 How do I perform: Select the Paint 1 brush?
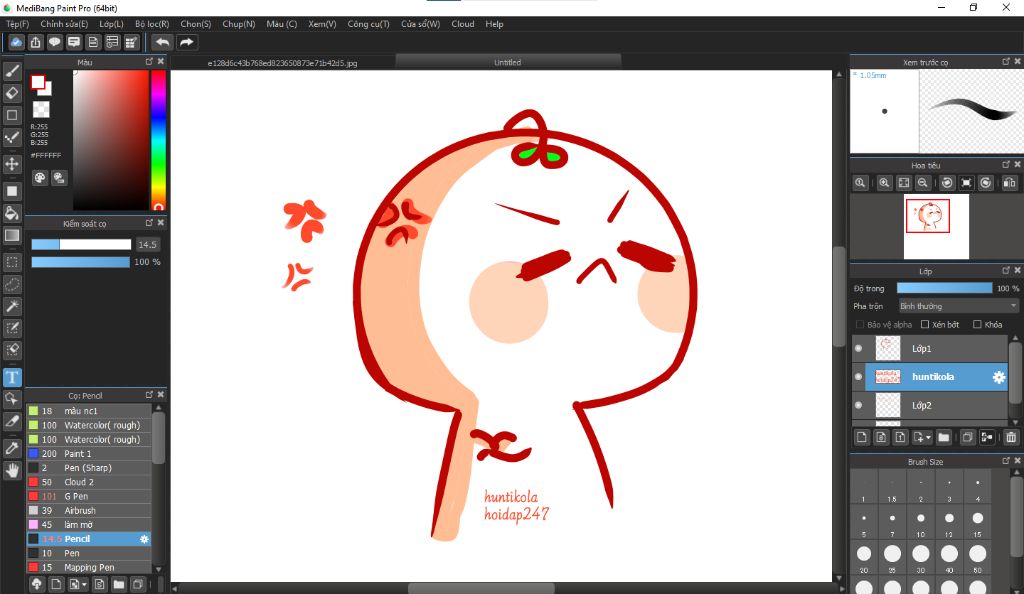(x=89, y=454)
